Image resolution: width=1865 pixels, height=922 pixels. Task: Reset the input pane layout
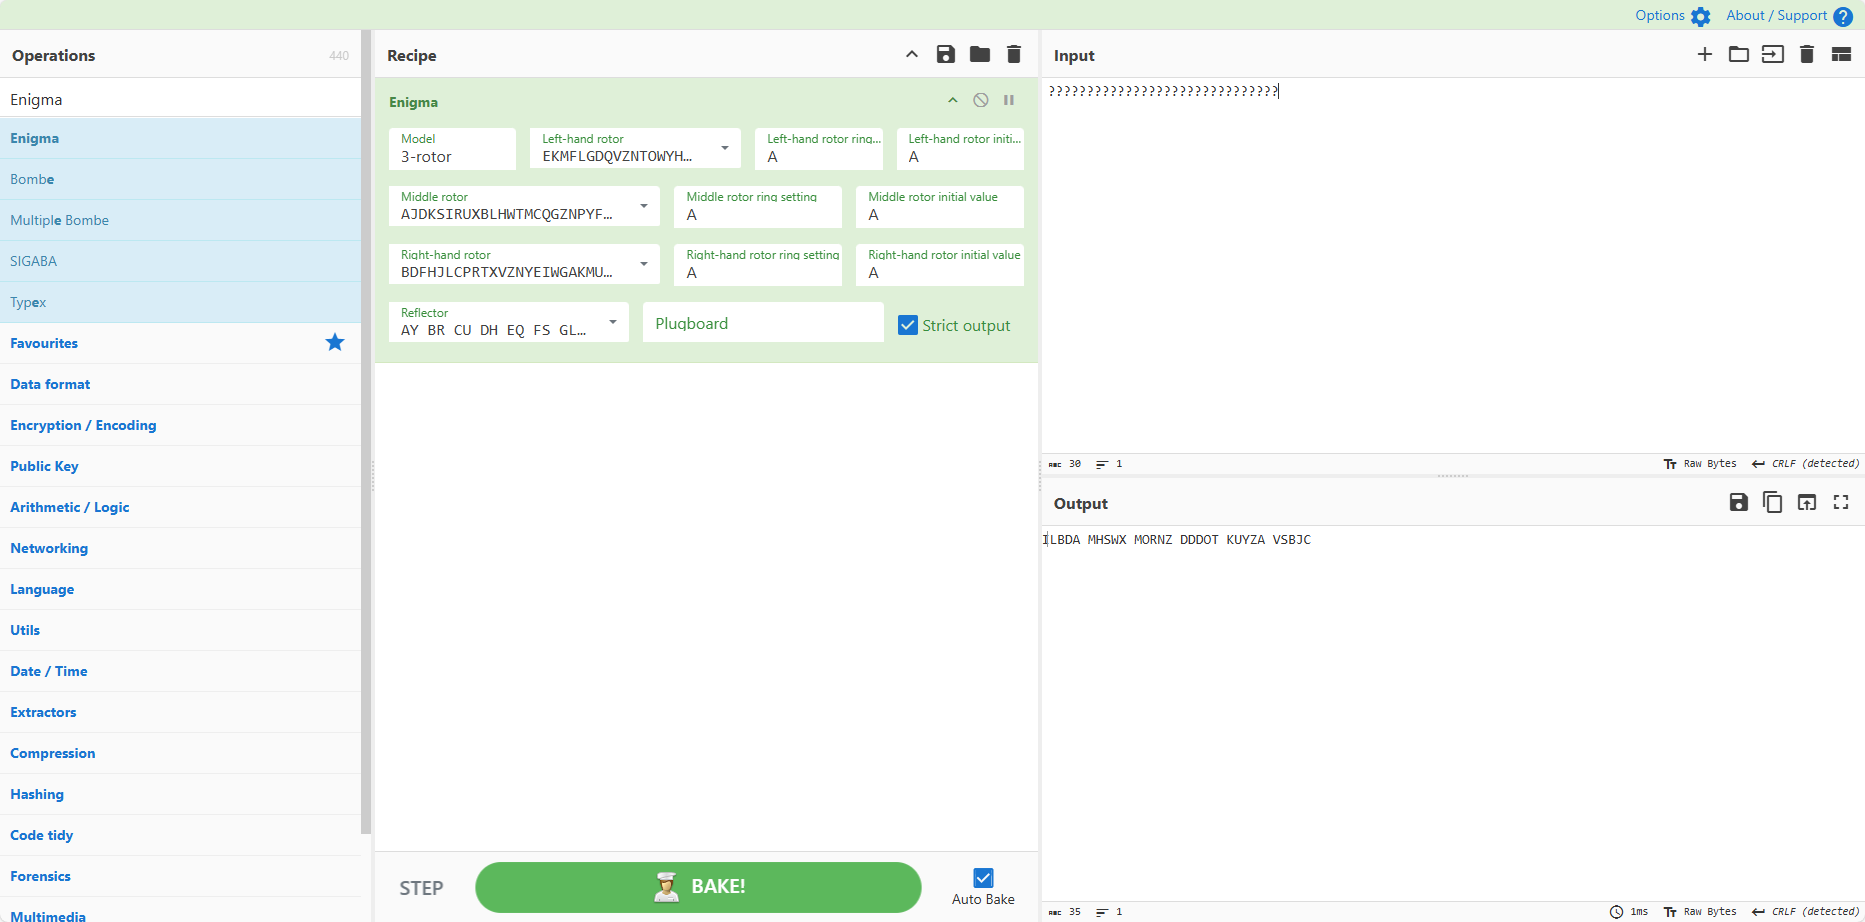1840,55
